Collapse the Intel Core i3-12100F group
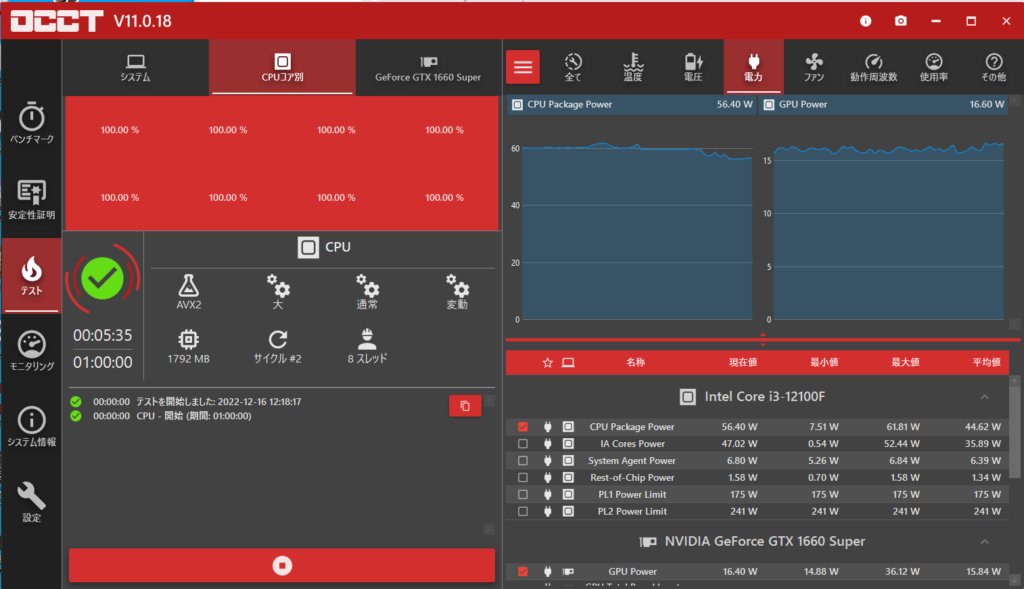Image resolution: width=1024 pixels, height=589 pixels. (984, 397)
